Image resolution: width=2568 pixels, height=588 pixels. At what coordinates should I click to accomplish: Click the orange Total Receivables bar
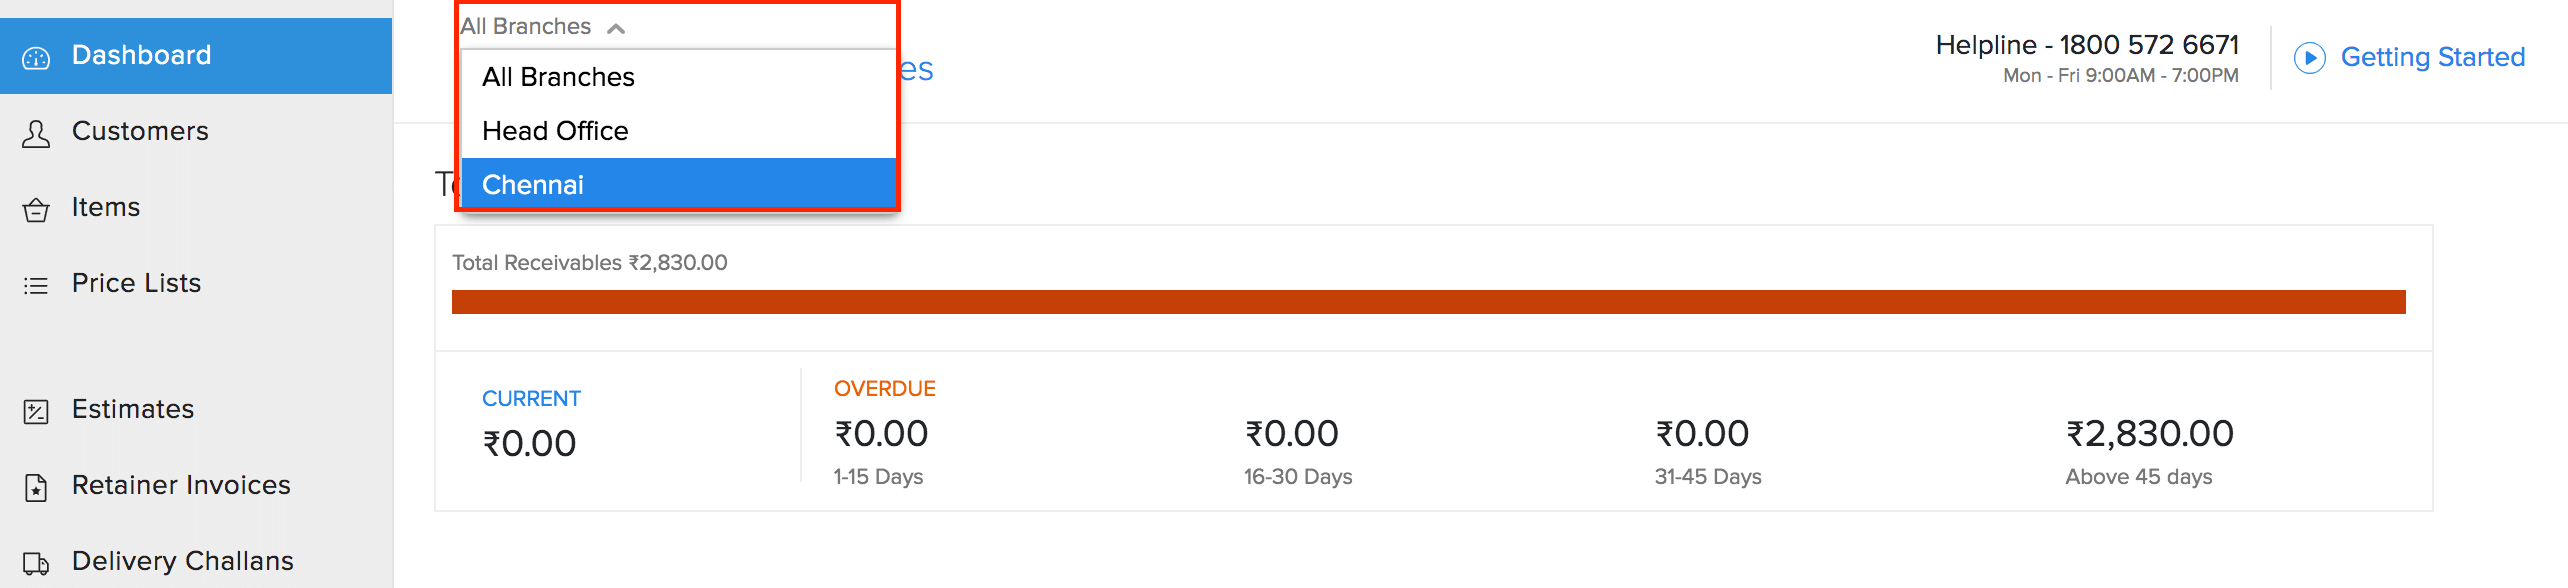click(x=1428, y=302)
